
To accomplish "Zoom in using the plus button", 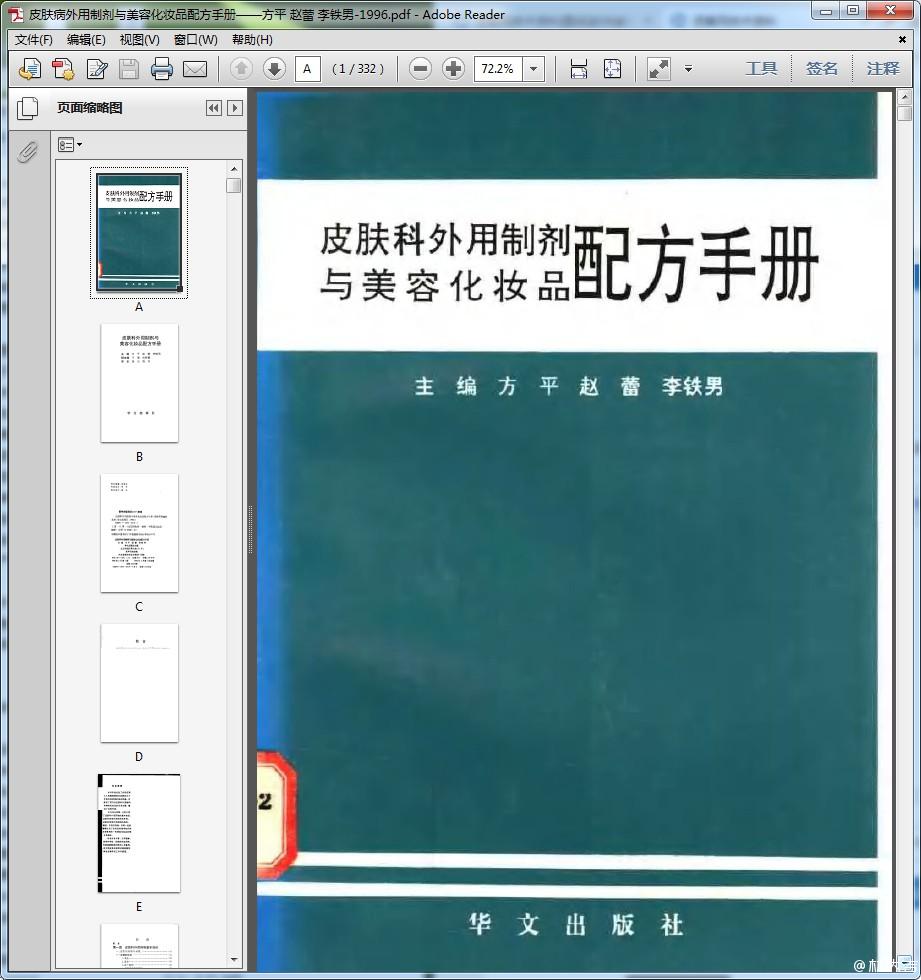I will [x=453, y=69].
